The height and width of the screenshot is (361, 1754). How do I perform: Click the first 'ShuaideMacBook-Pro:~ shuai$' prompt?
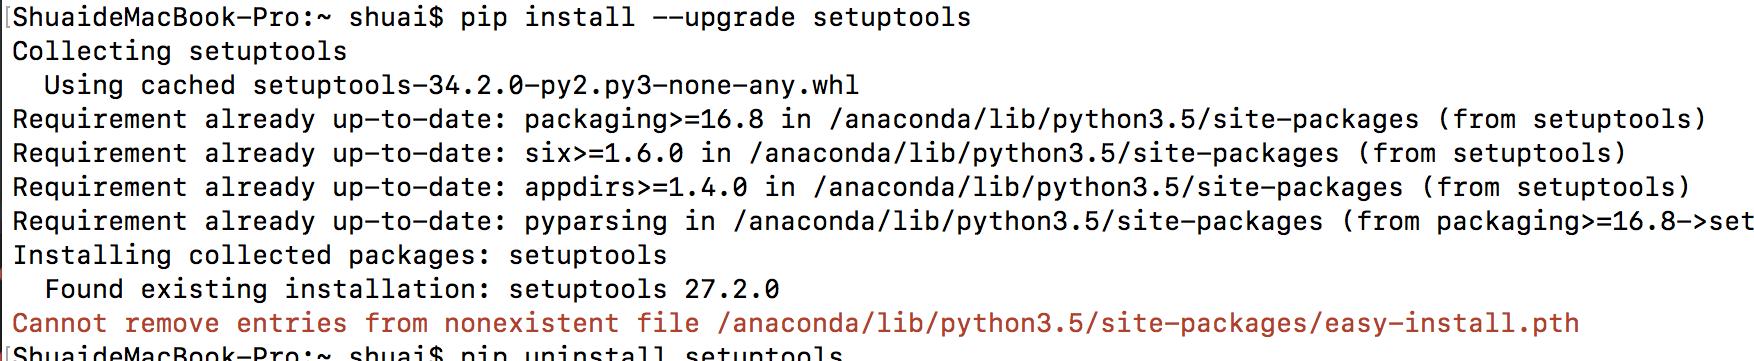coord(228,18)
